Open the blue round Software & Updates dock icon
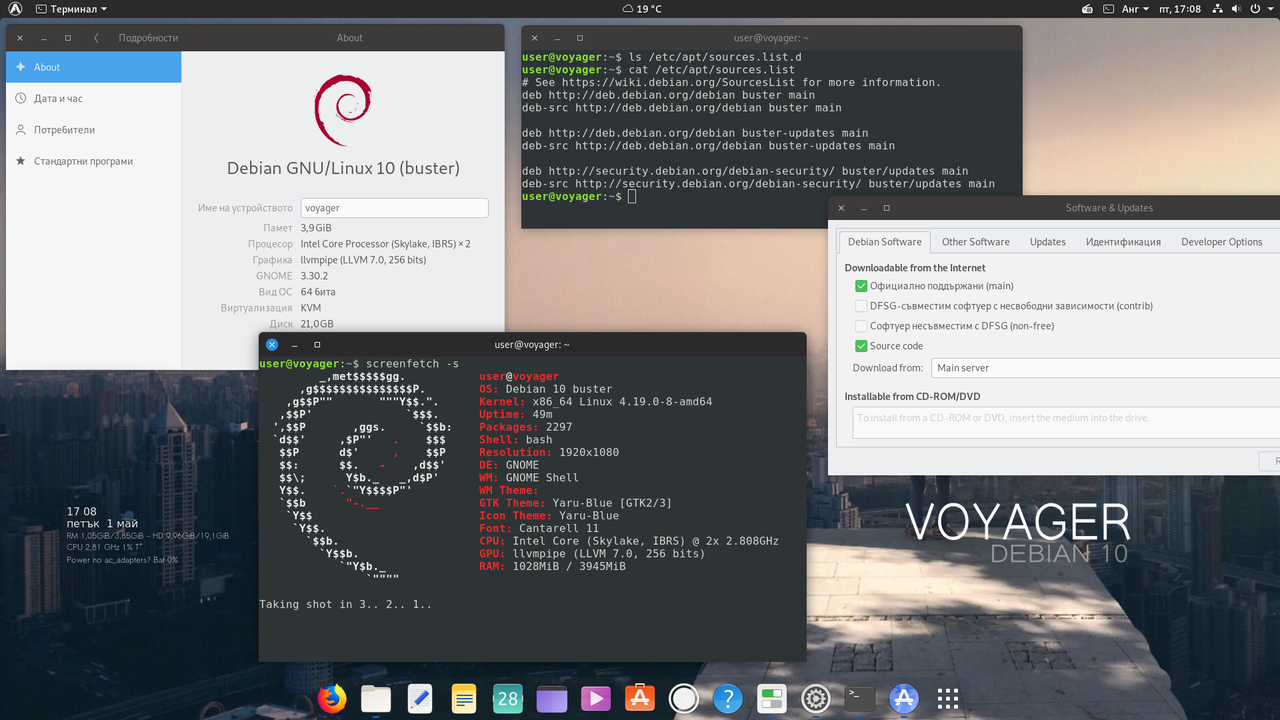 point(904,698)
